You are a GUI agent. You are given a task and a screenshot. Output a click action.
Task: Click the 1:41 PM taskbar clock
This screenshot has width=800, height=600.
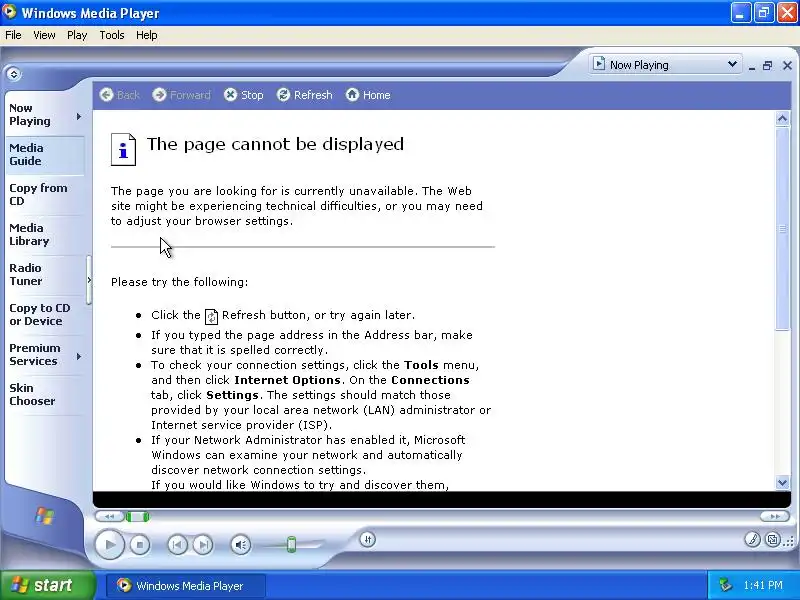[763, 585]
